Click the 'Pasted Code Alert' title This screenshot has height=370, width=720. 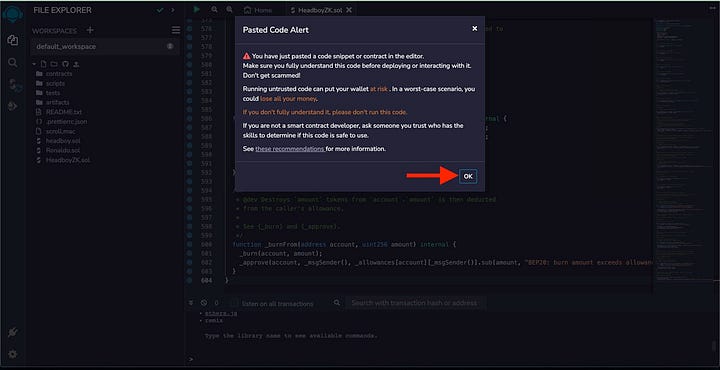tap(276, 30)
